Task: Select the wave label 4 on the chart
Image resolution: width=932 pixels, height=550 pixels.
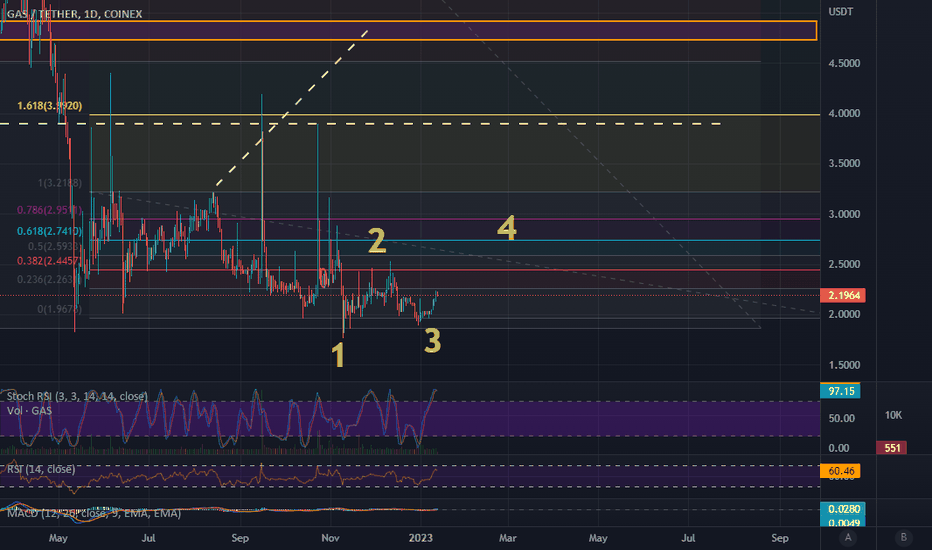Action: (507, 227)
